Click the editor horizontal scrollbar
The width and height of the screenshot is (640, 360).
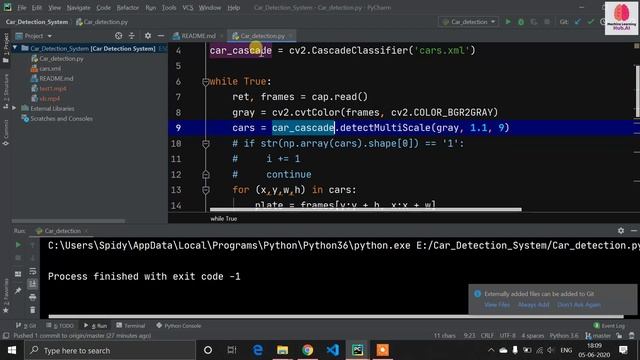tap(365, 210)
